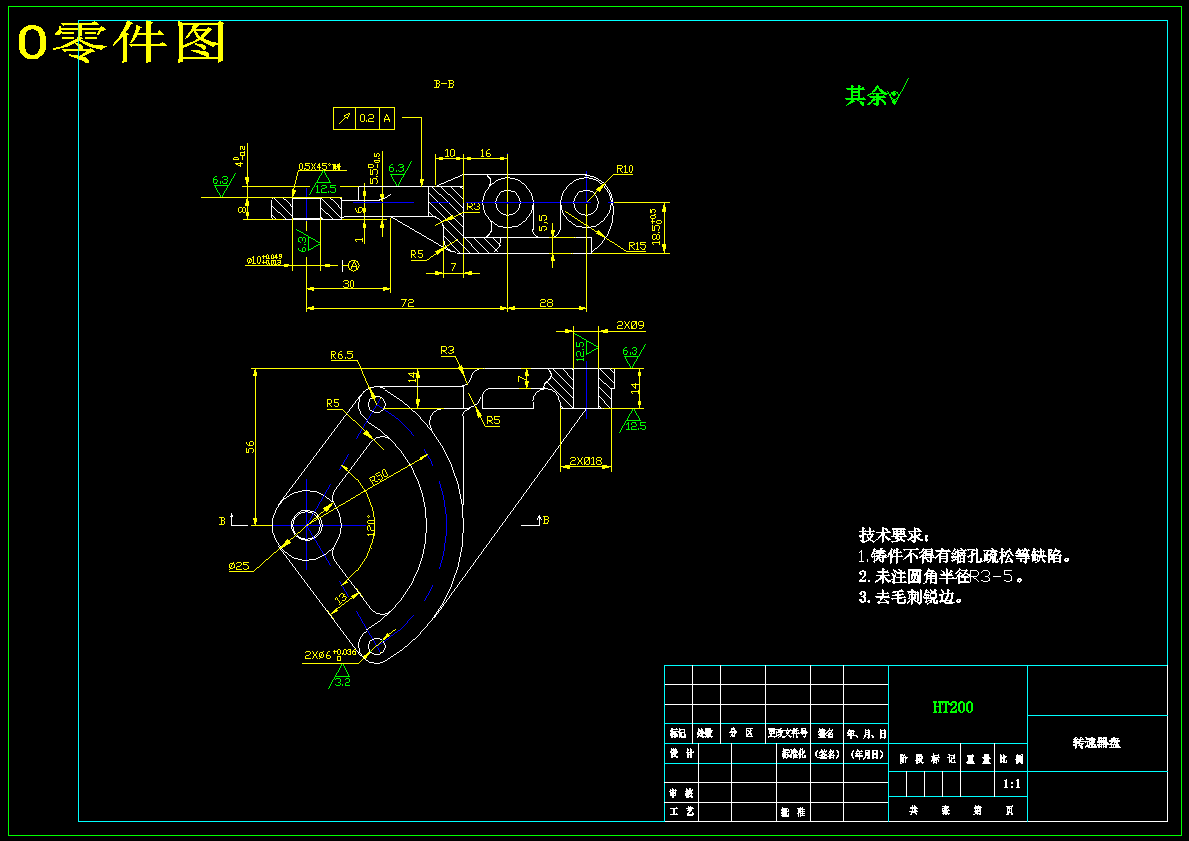Click the '审核' title block cell
Screen dimensions: 1189x841
(x=681, y=792)
